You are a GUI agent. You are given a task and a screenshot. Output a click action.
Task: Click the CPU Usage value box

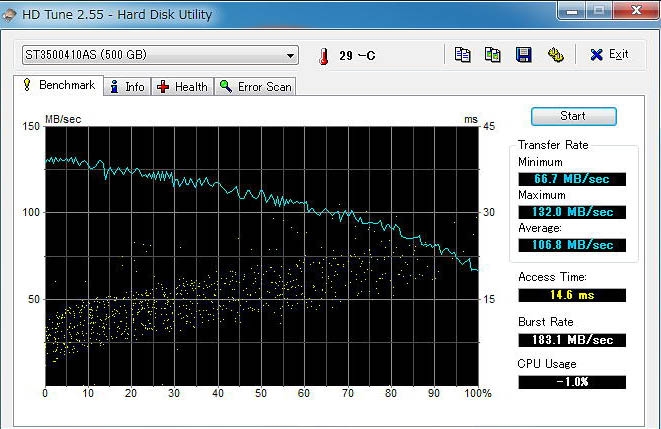(x=572, y=382)
